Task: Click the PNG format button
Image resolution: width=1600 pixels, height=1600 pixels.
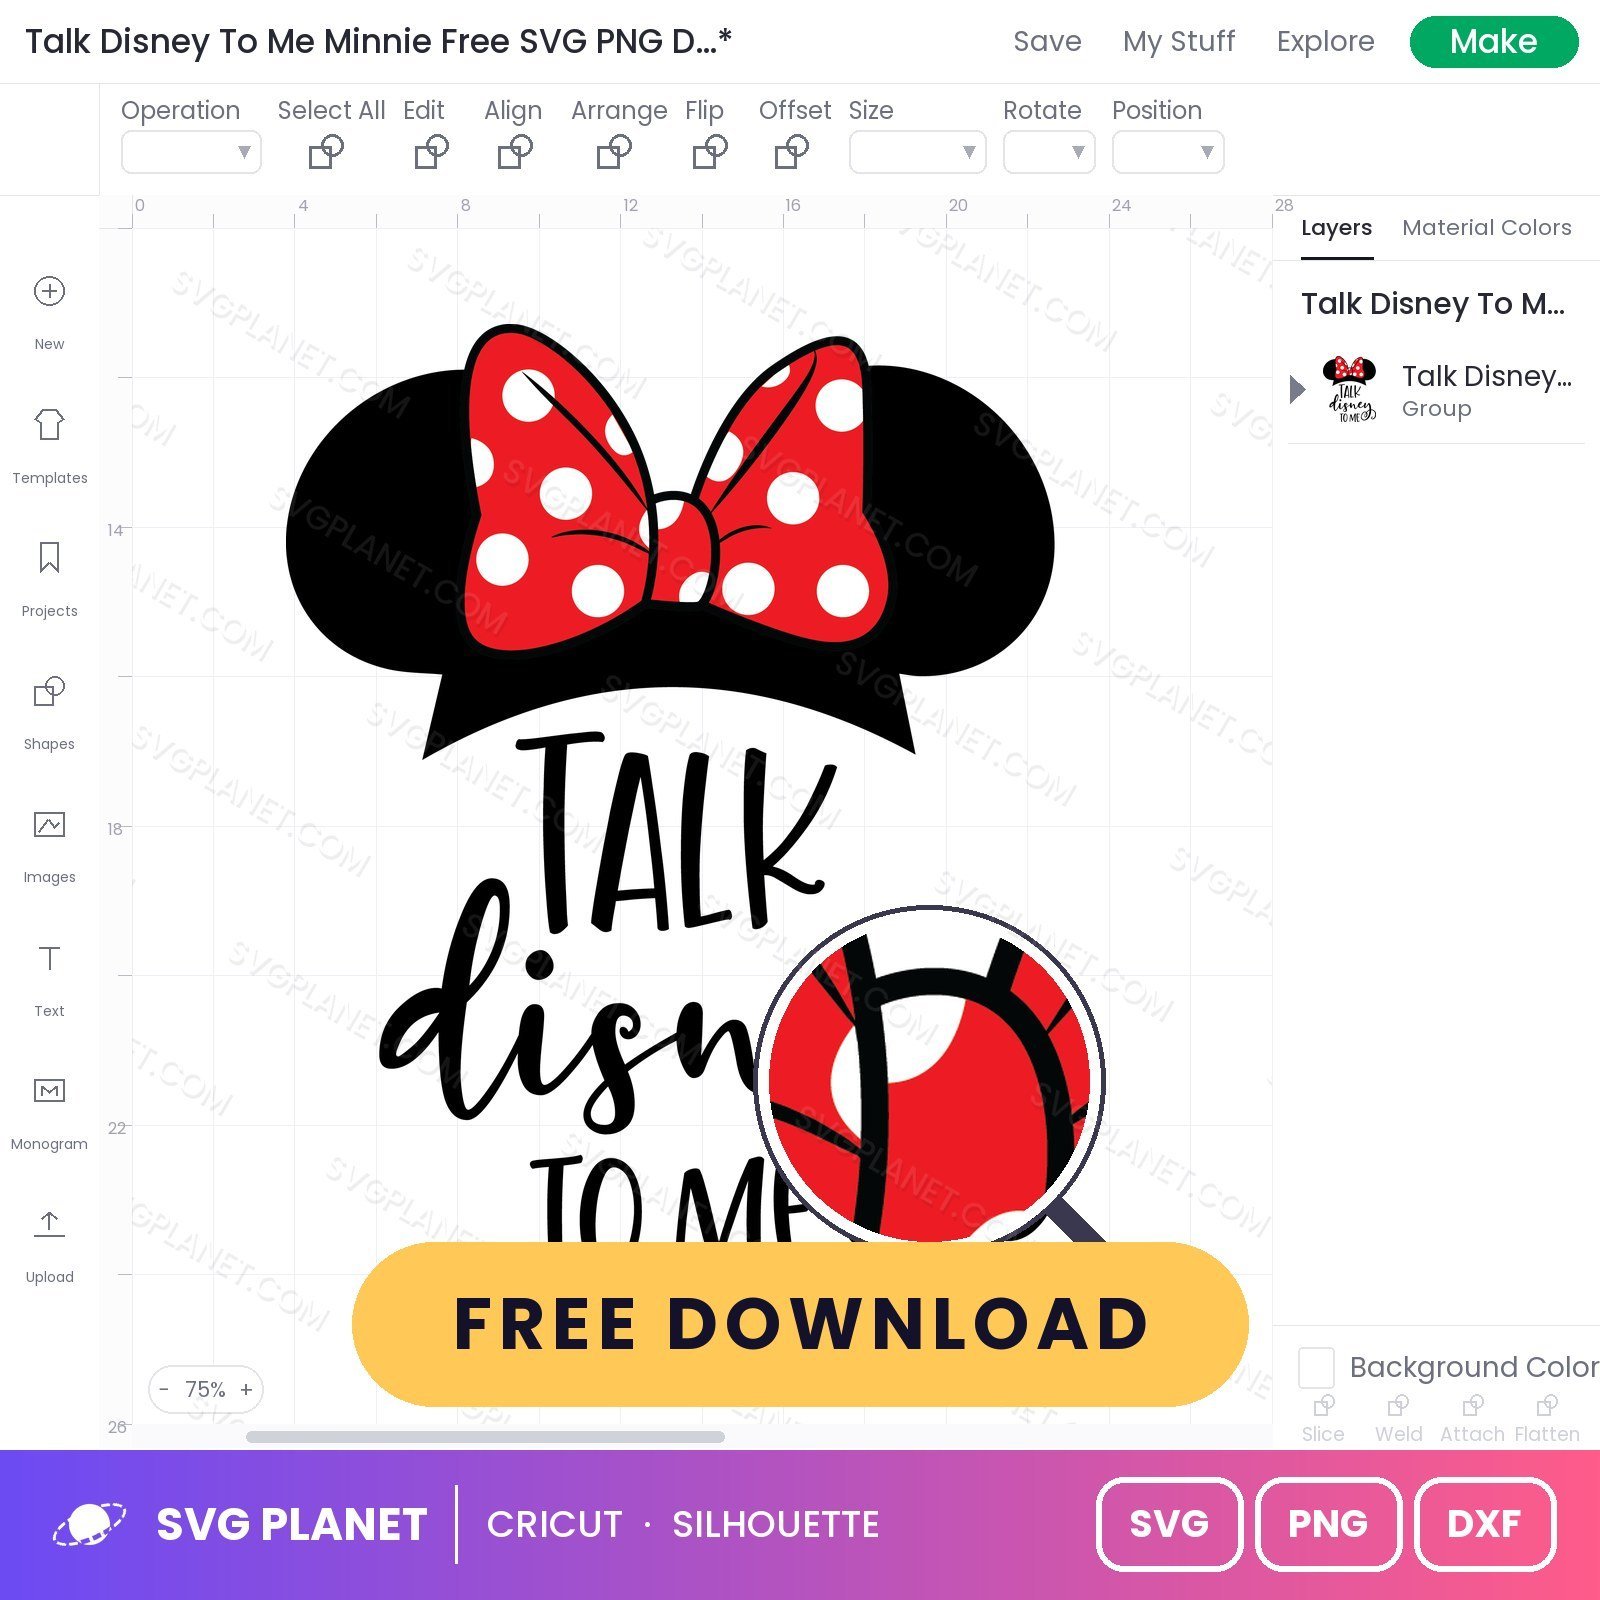Action: tap(1328, 1524)
